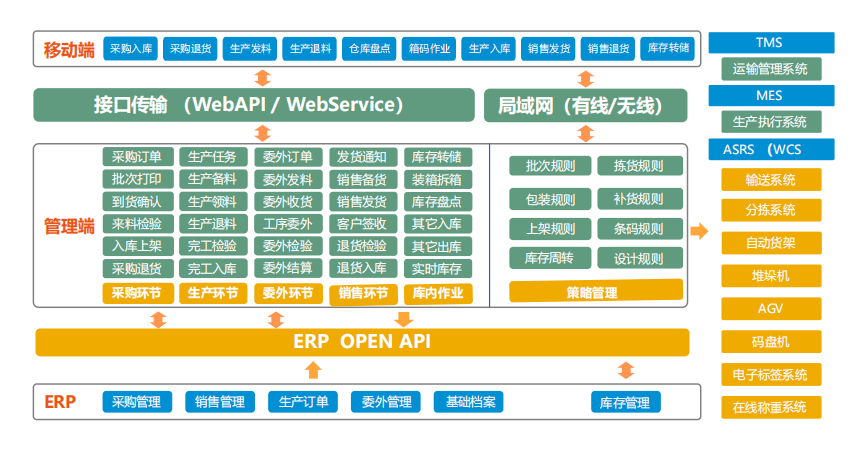Click the blue TMS header

(770, 43)
